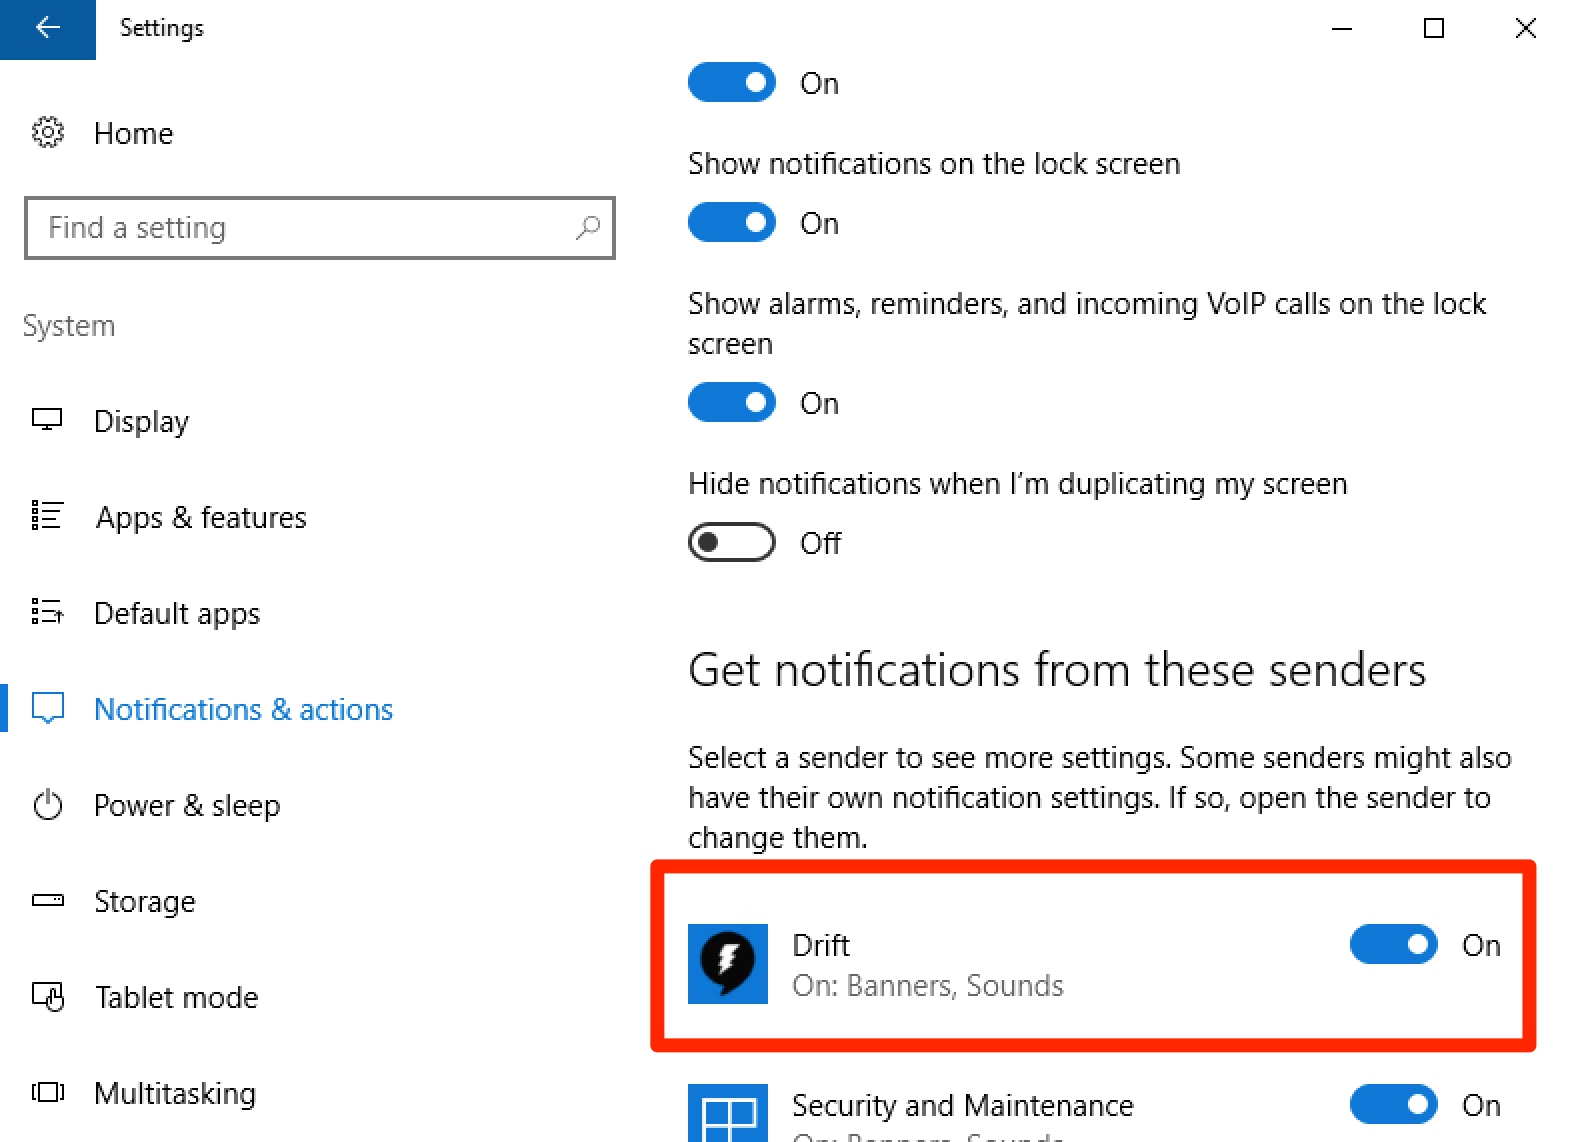Open the Security and Maintenance icon

click(x=728, y=1113)
